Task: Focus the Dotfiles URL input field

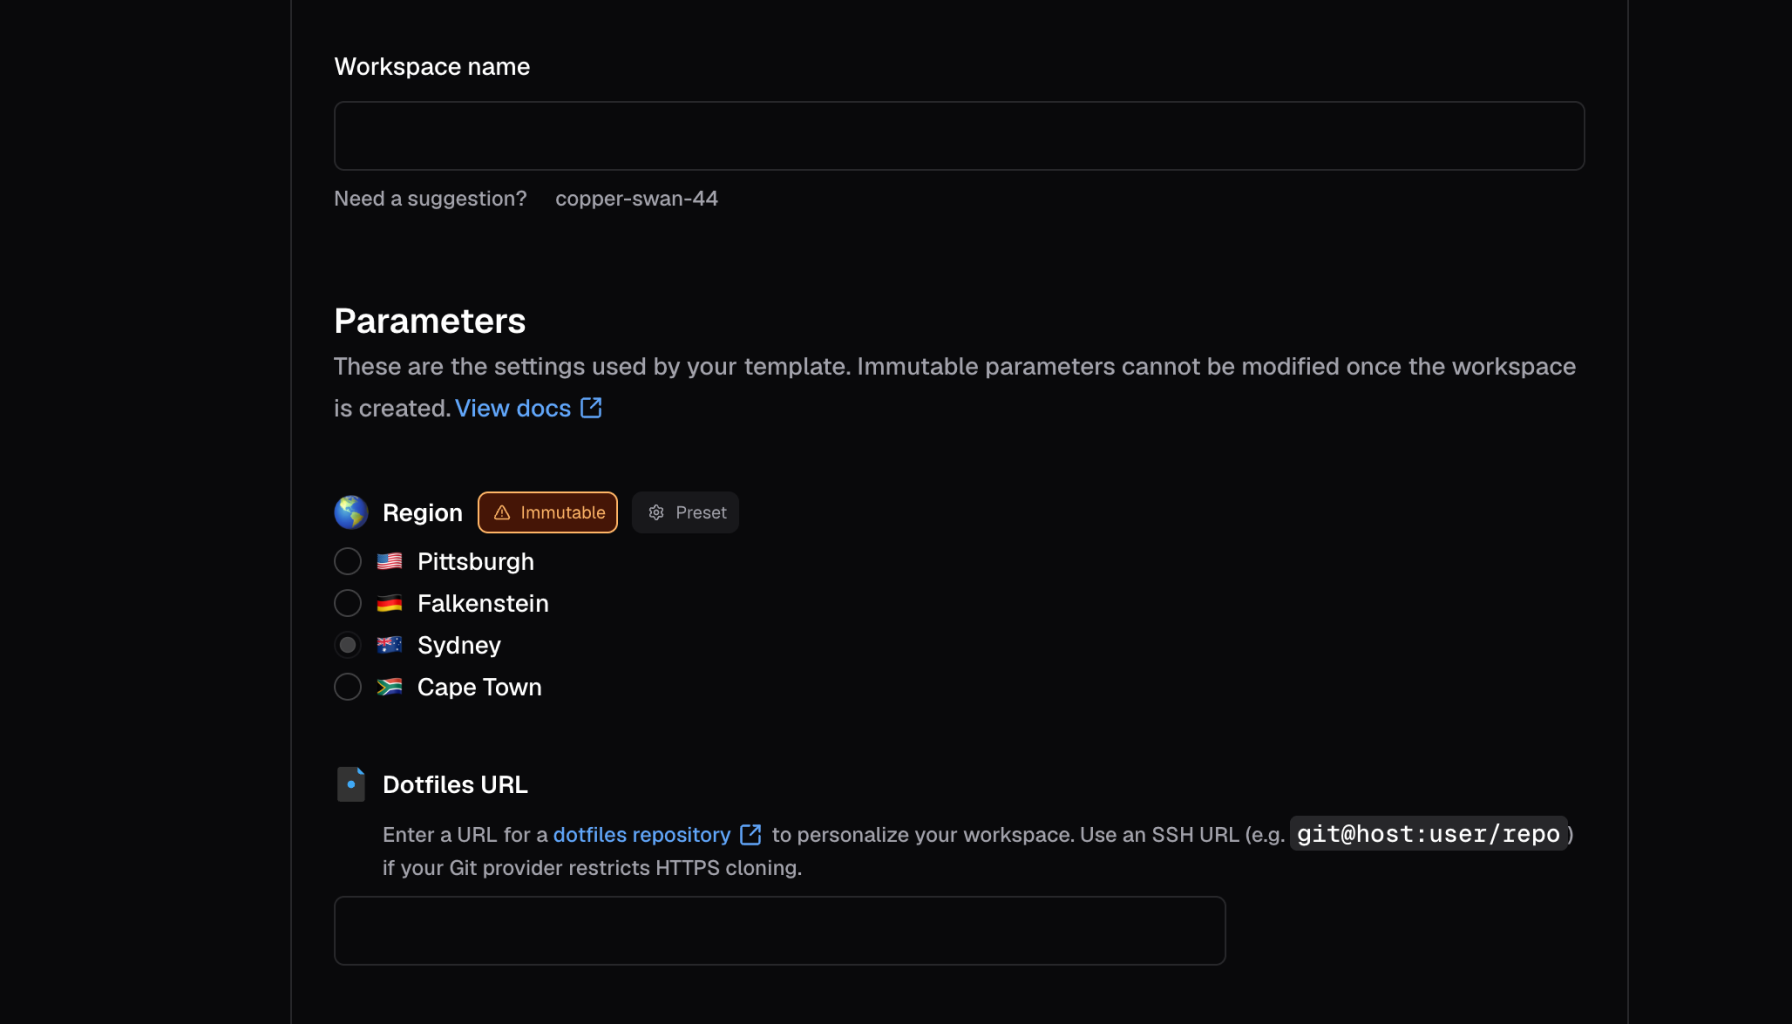Action: (x=780, y=931)
